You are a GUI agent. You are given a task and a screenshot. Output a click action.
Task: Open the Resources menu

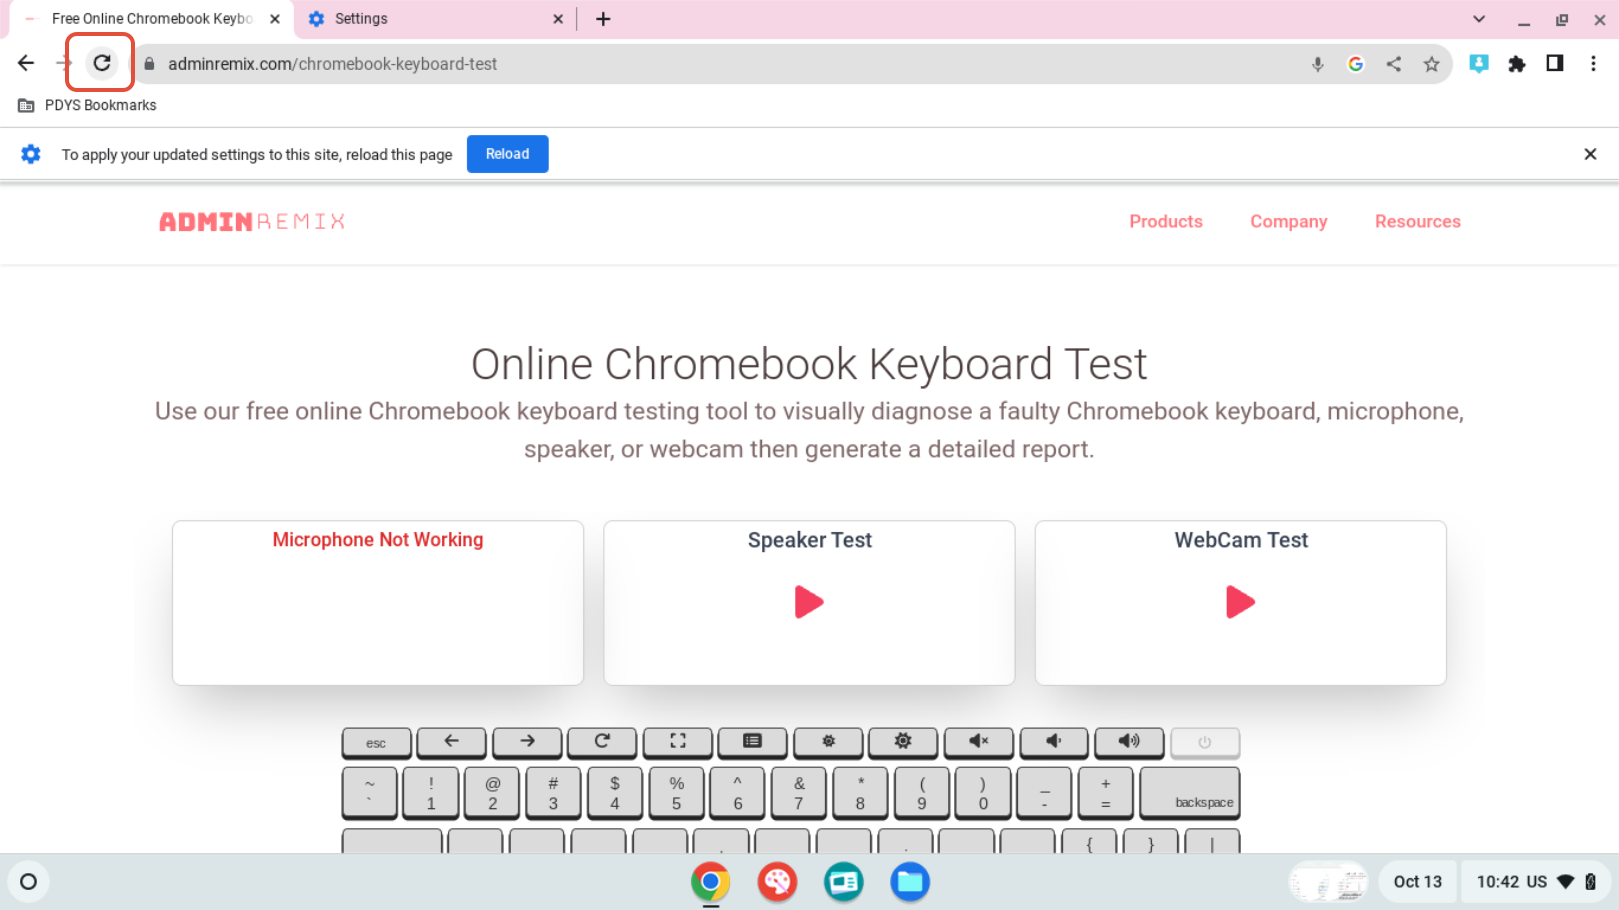click(x=1418, y=221)
